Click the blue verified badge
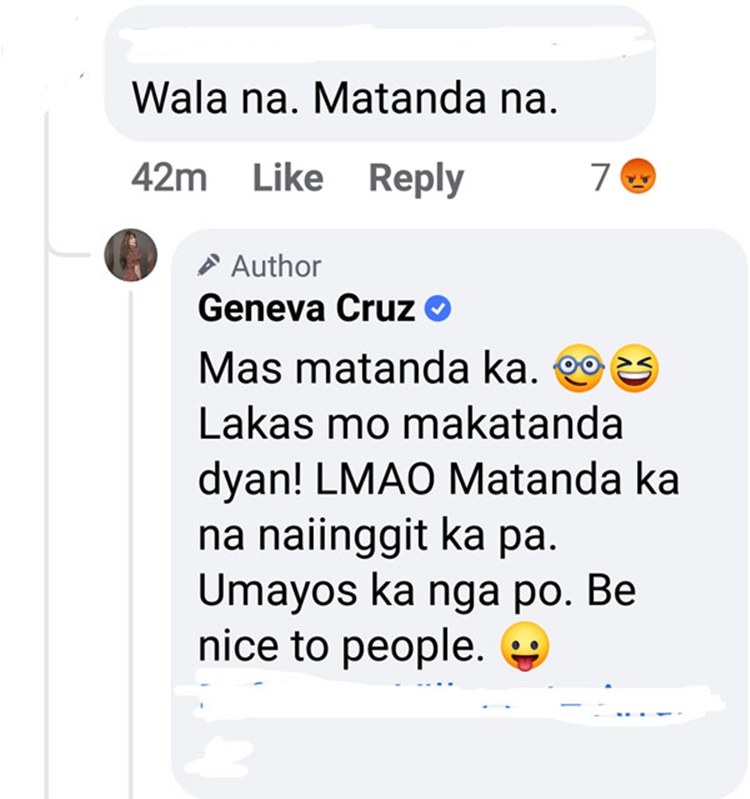The image size is (750, 799). [439, 309]
